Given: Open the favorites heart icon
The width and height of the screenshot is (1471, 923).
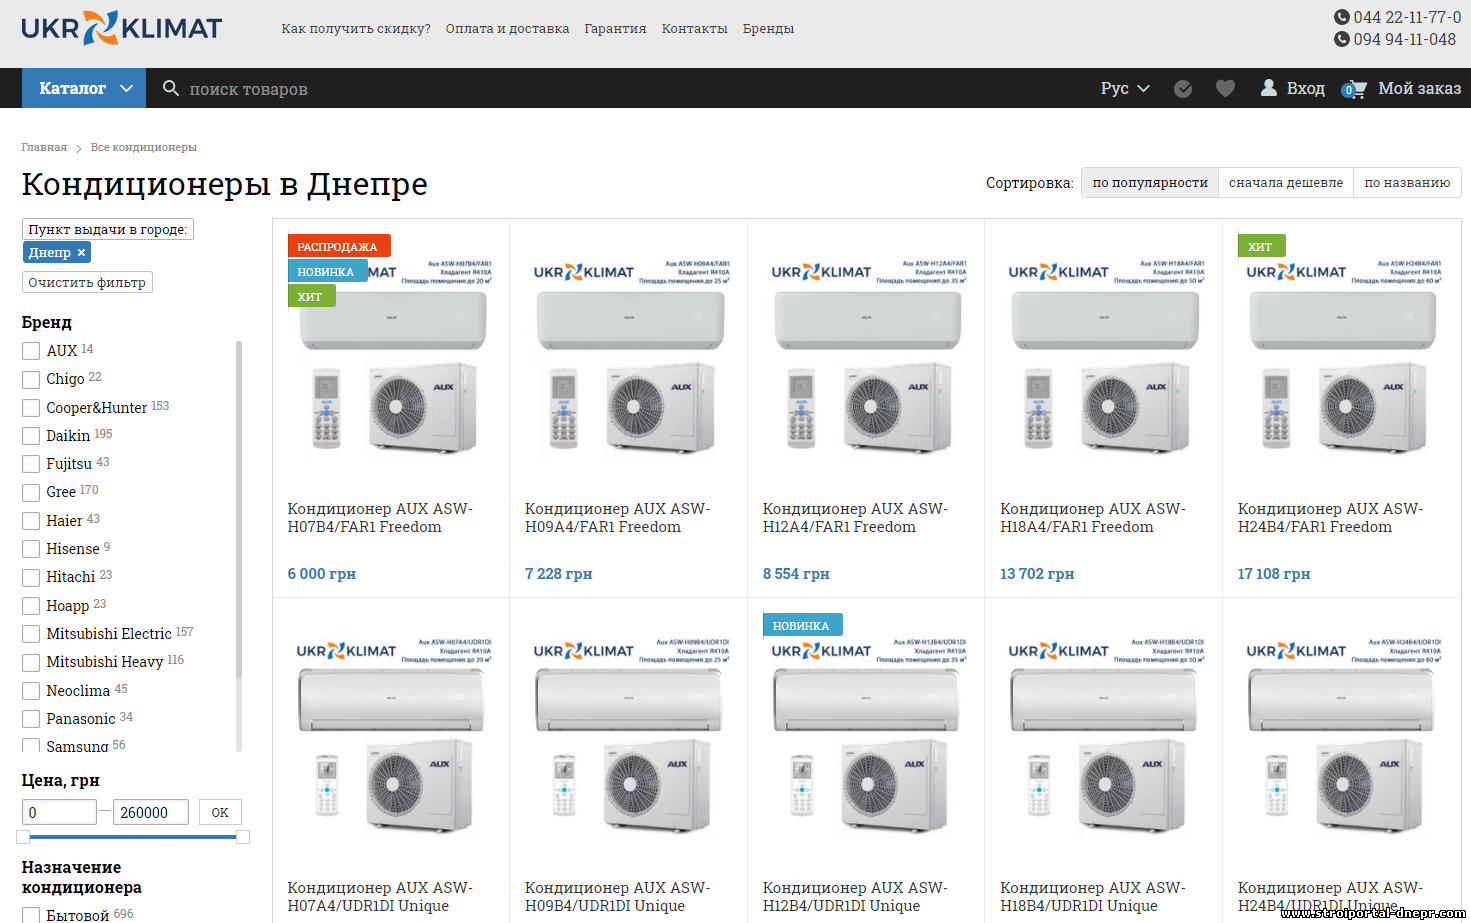Looking at the screenshot, I should (1225, 88).
